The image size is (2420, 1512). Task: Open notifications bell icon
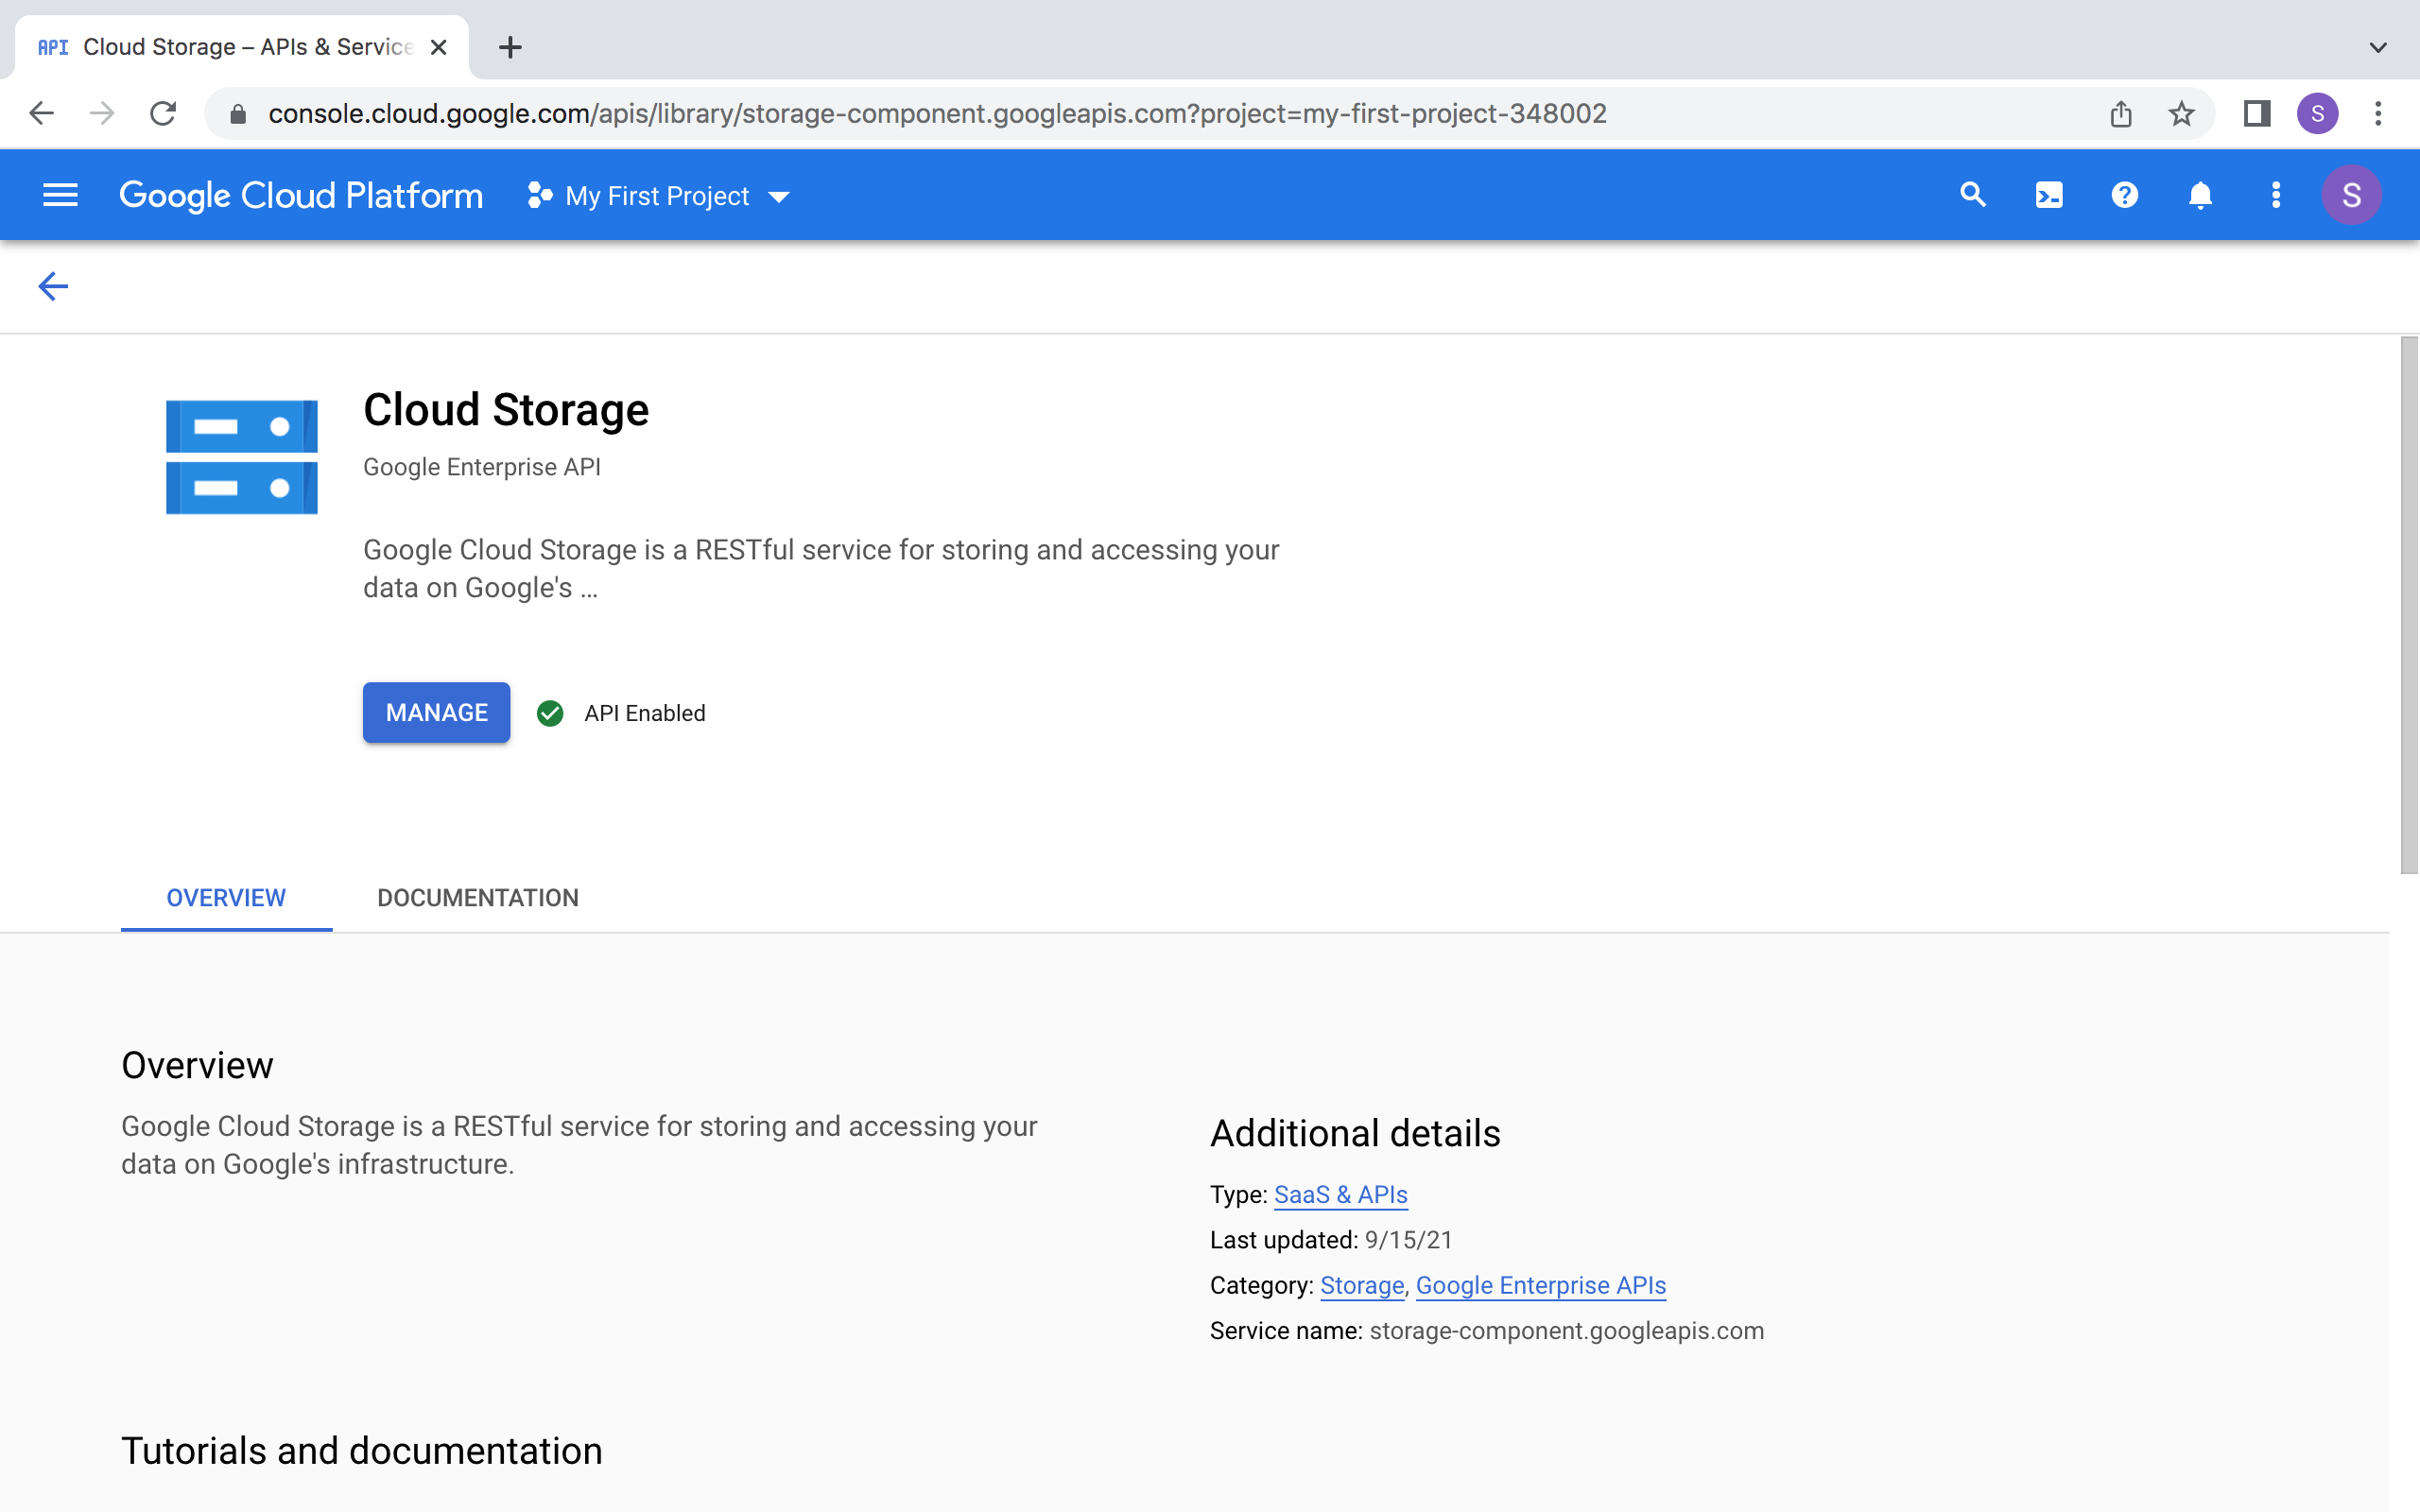click(2200, 195)
